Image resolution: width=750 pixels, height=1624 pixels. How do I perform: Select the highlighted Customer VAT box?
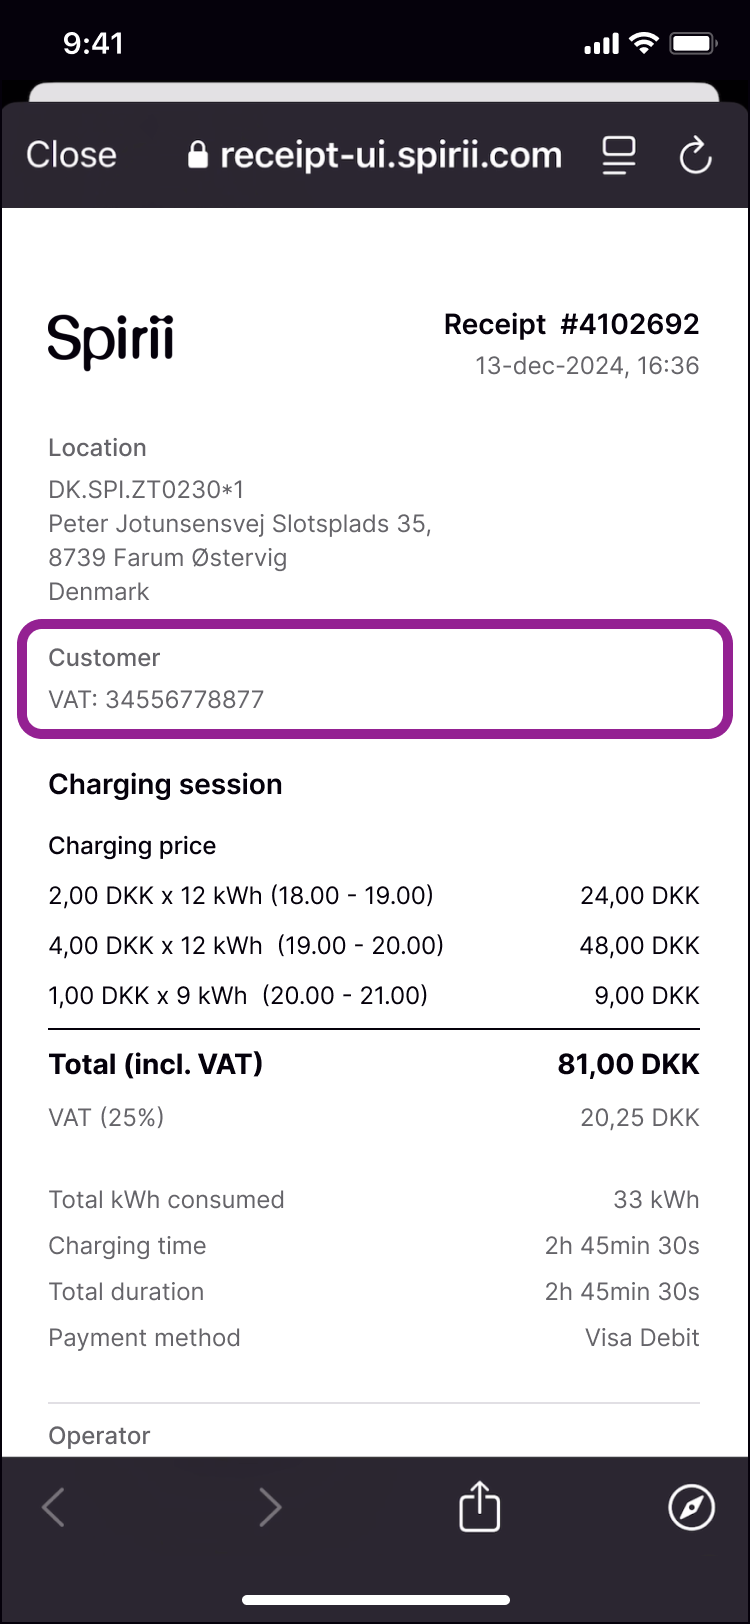click(375, 679)
